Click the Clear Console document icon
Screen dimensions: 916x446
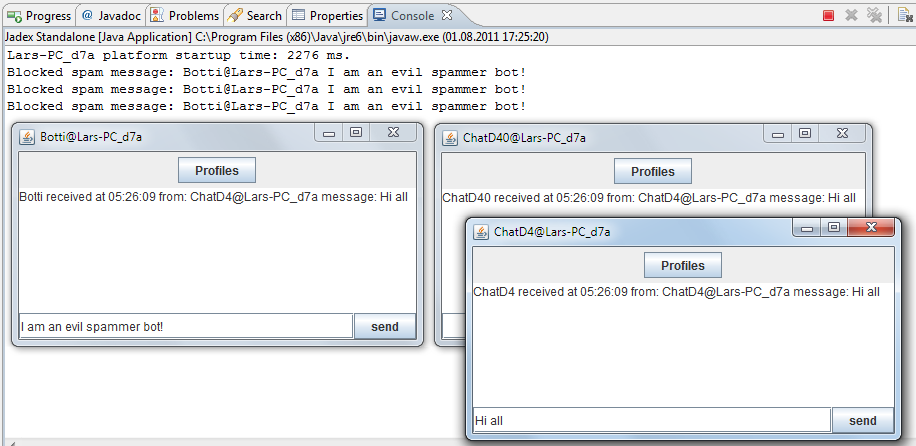(904, 15)
